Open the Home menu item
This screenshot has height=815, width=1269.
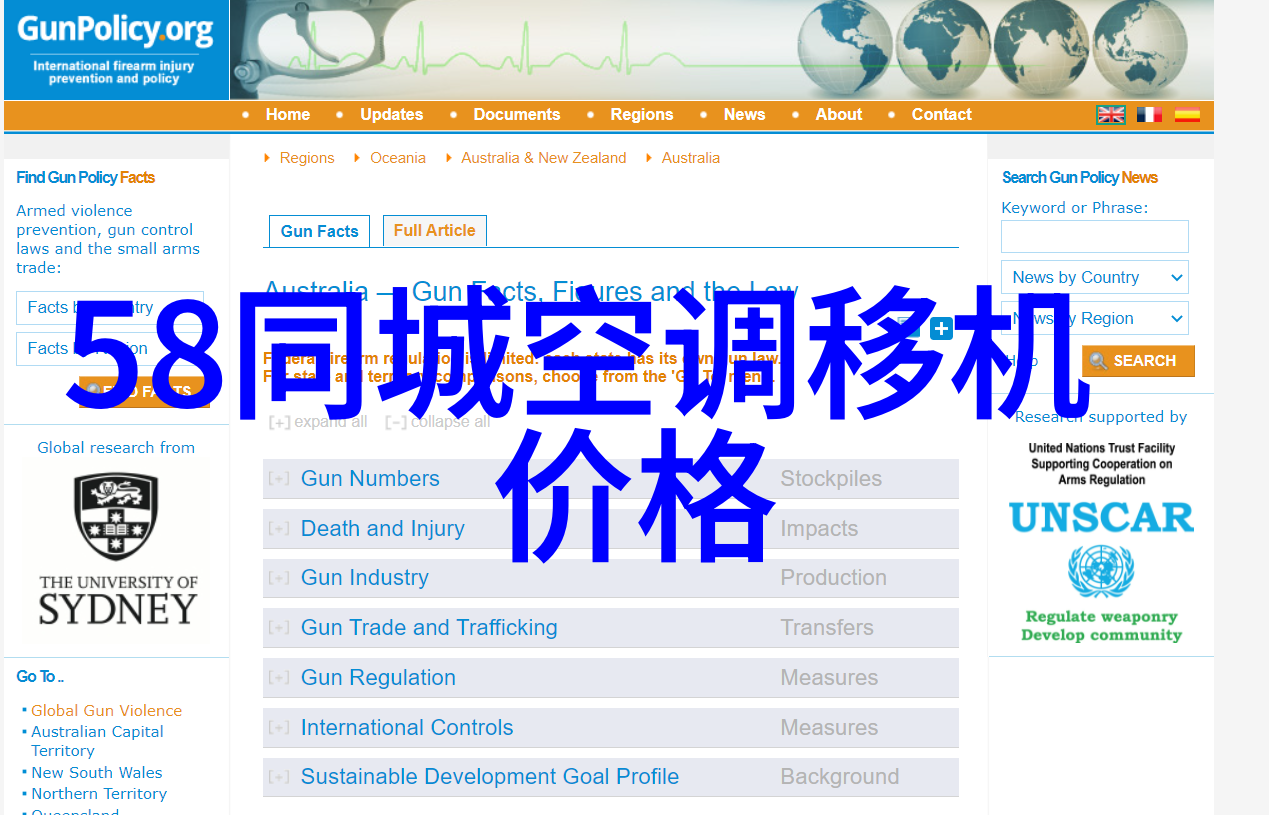(288, 115)
